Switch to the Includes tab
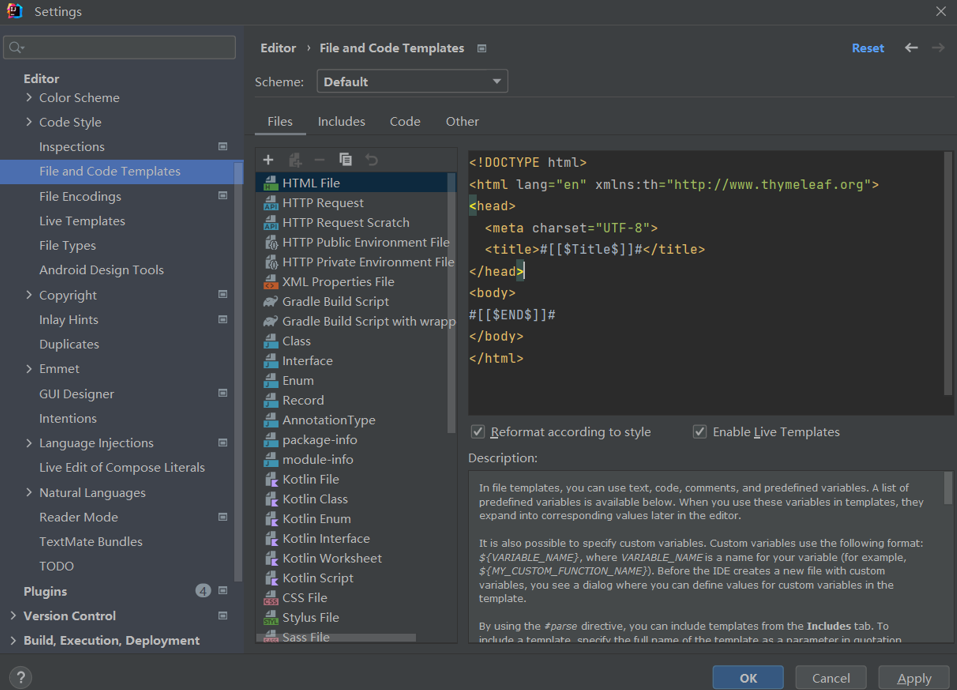Viewport: 957px width, 690px height. click(x=341, y=122)
